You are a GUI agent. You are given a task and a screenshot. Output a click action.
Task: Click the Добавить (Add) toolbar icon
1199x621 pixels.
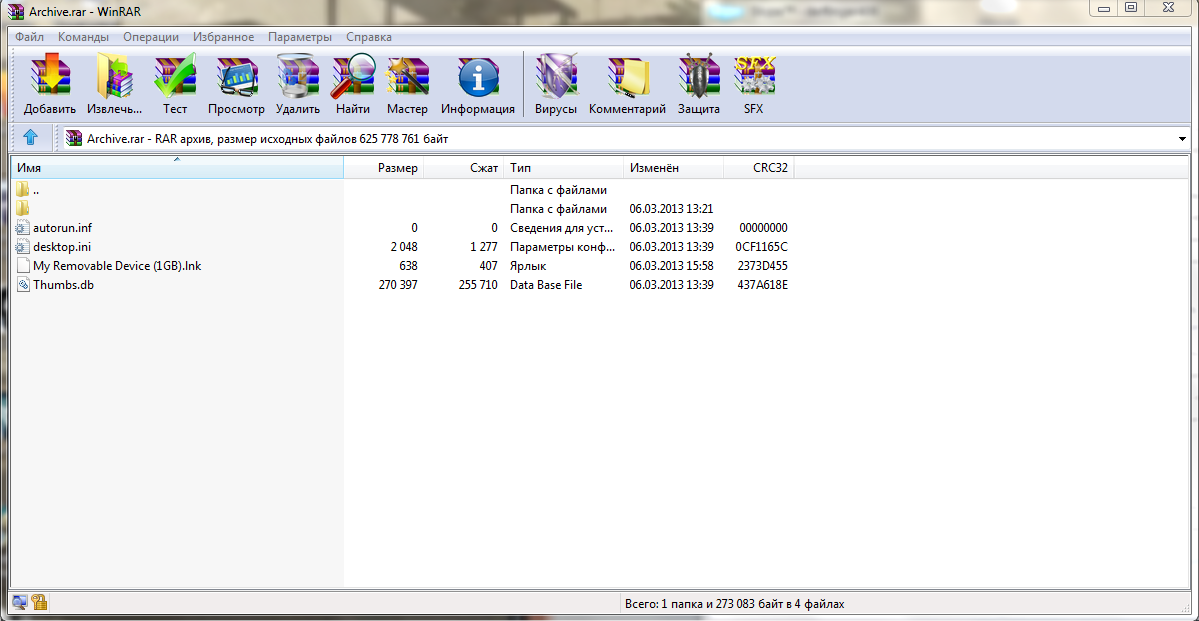pyautogui.click(x=50, y=76)
